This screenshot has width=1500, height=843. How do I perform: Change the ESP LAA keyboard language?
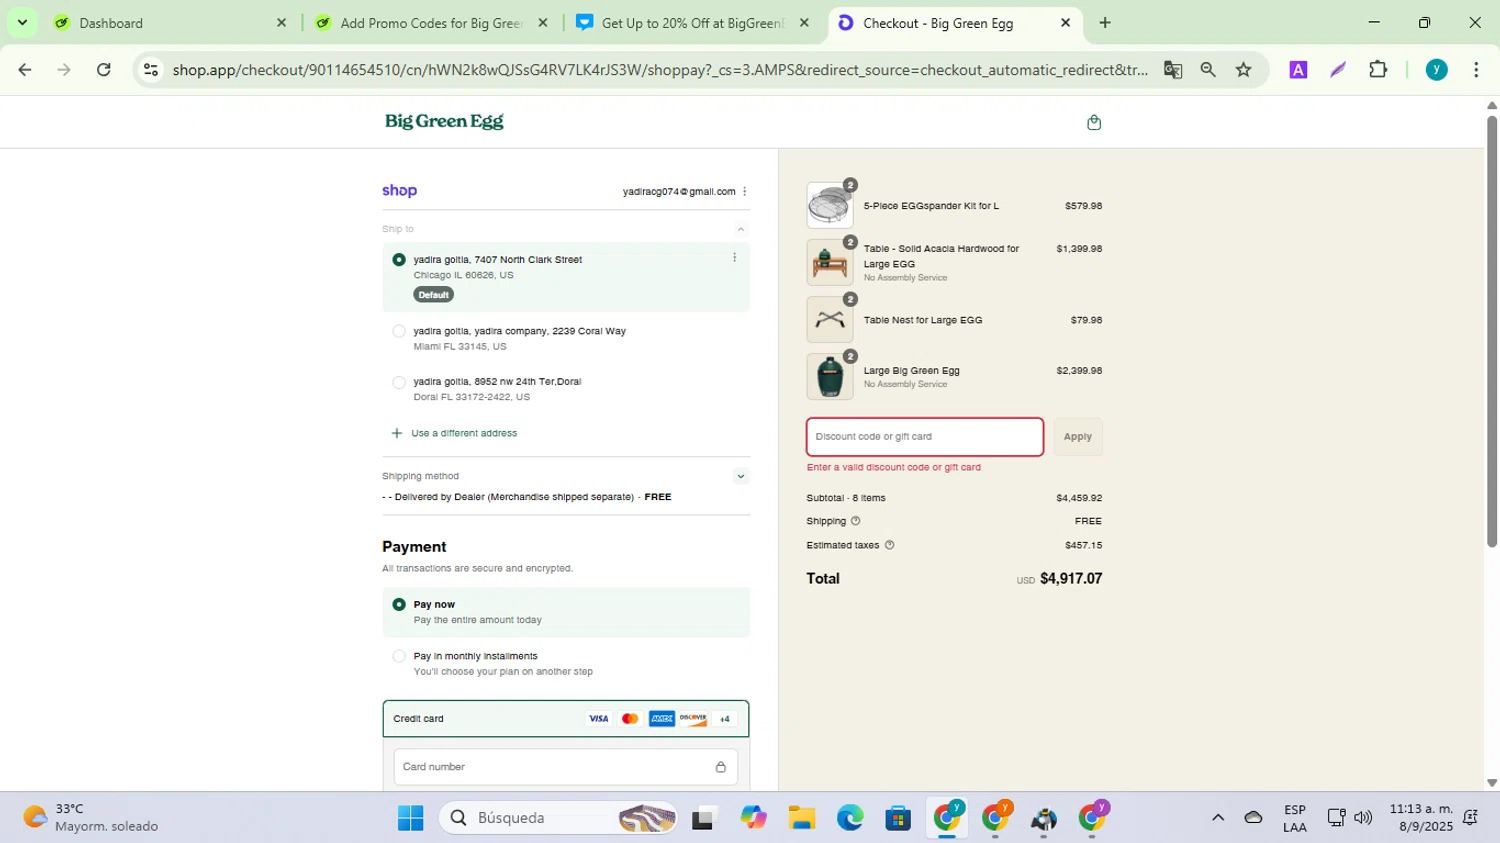point(1294,818)
